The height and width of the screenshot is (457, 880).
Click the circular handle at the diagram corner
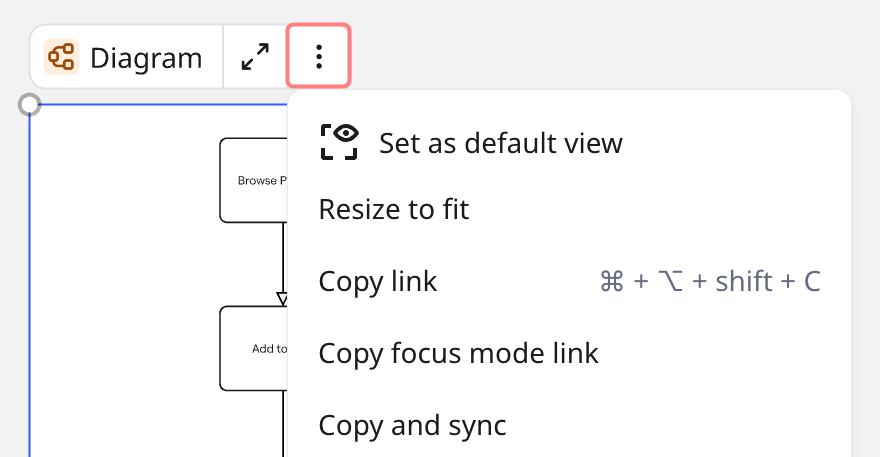tap(30, 104)
